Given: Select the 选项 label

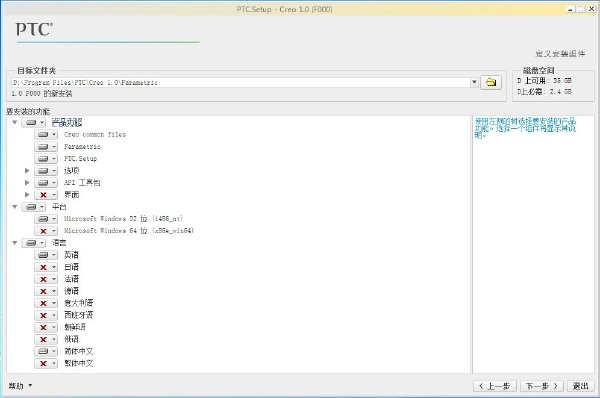Looking at the screenshot, I should (72, 171).
